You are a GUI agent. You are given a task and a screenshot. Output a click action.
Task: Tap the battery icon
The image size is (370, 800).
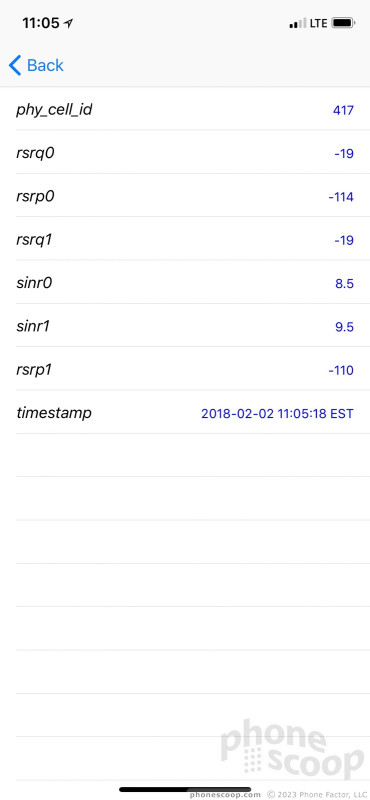coord(343,23)
